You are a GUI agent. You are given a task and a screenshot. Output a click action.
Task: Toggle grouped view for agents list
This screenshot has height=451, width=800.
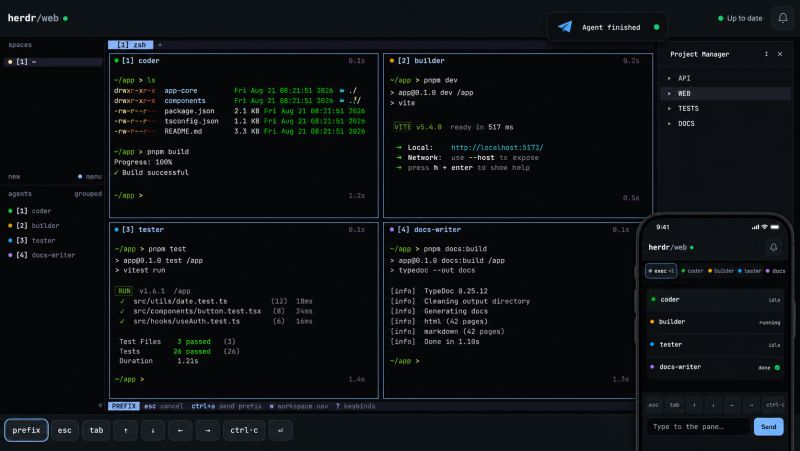(88, 194)
